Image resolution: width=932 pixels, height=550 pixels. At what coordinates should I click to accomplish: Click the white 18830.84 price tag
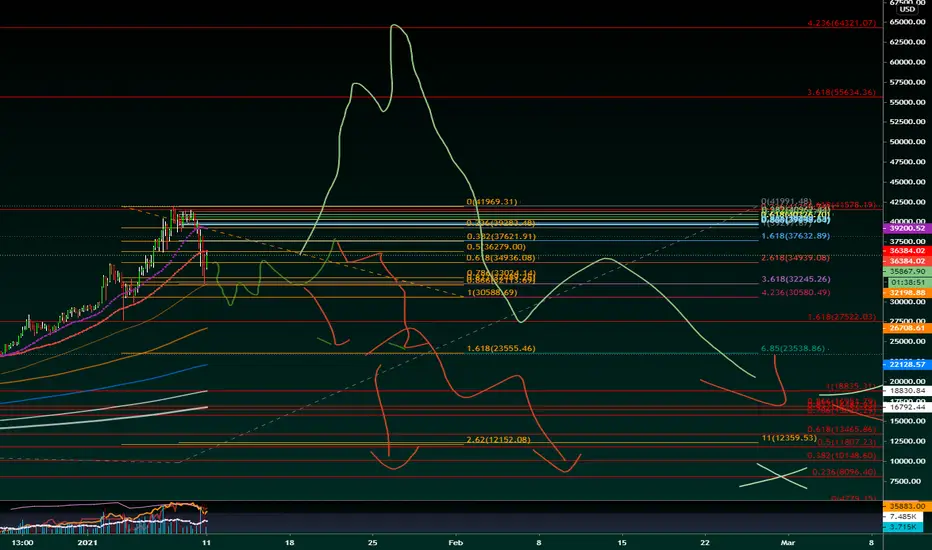coord(907,391)
